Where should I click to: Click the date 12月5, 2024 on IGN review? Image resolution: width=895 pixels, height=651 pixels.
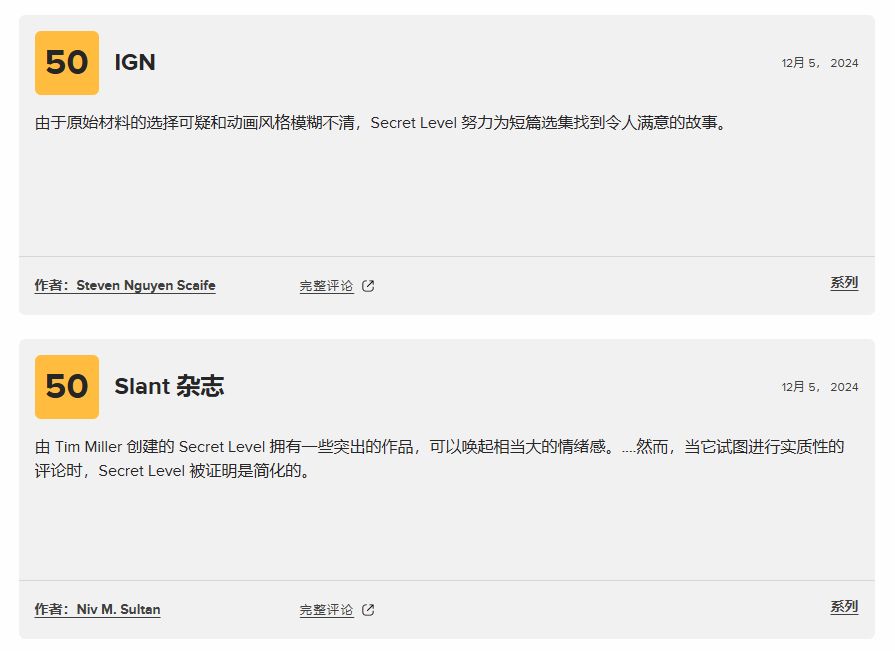[819, 63]
